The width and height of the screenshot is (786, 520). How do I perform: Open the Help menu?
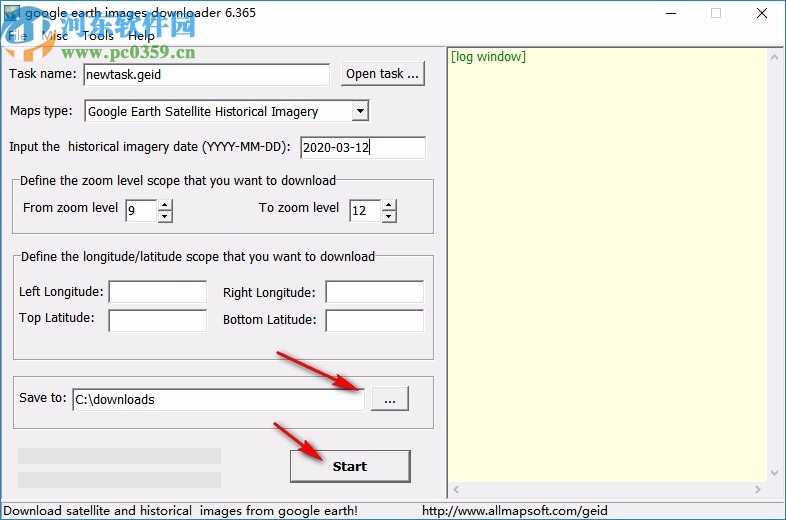141,36
